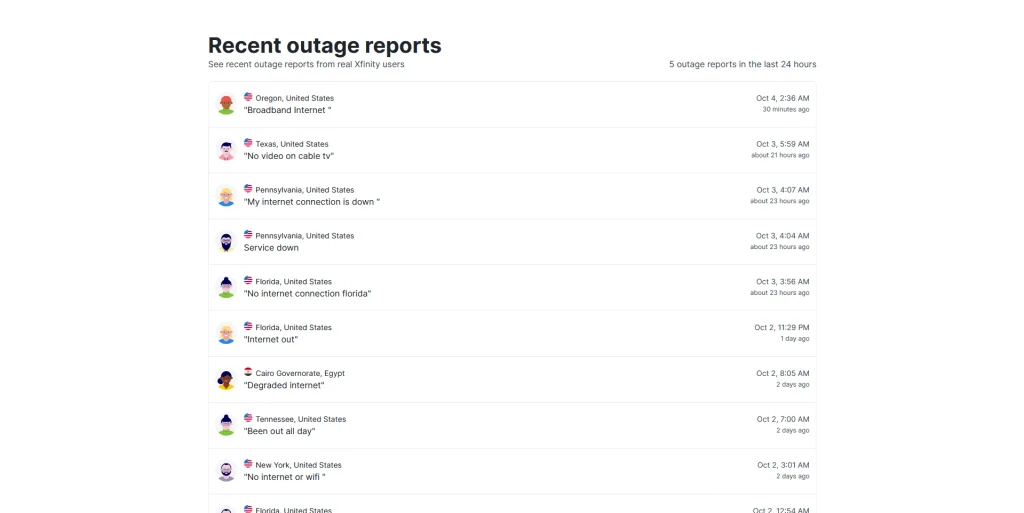This screenshot has width=1024, height=513.
Task: Click the Egypt flag next to Cairo Governorate
Action: click(248, 371)
